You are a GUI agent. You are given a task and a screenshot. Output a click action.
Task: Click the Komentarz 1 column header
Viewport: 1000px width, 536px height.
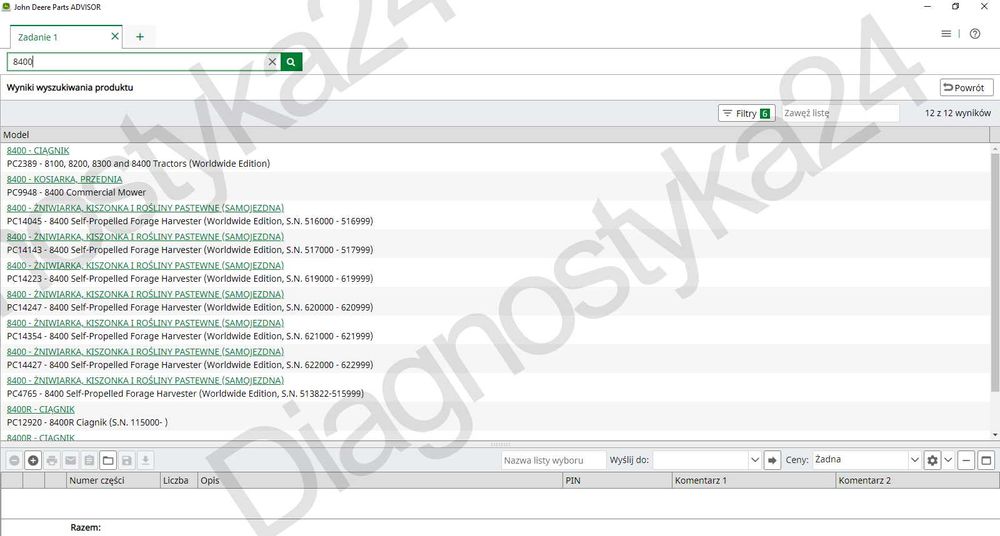pyautogui.click(x=754, y=480)
